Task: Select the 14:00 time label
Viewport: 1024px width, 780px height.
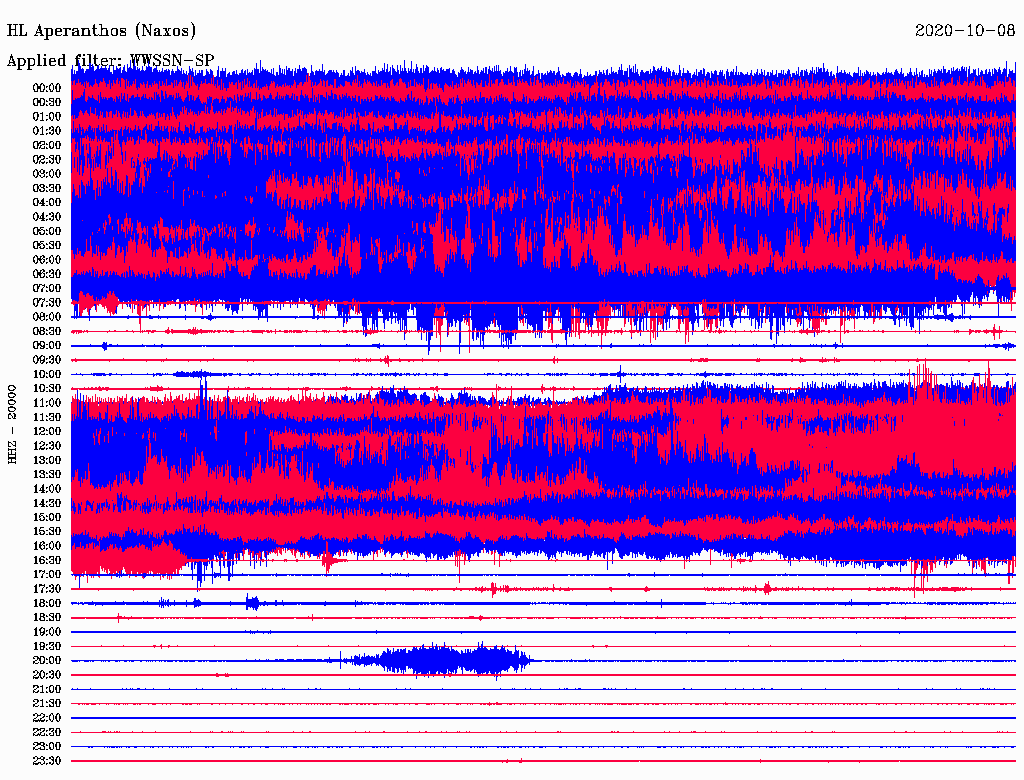Action: point(47,489)
